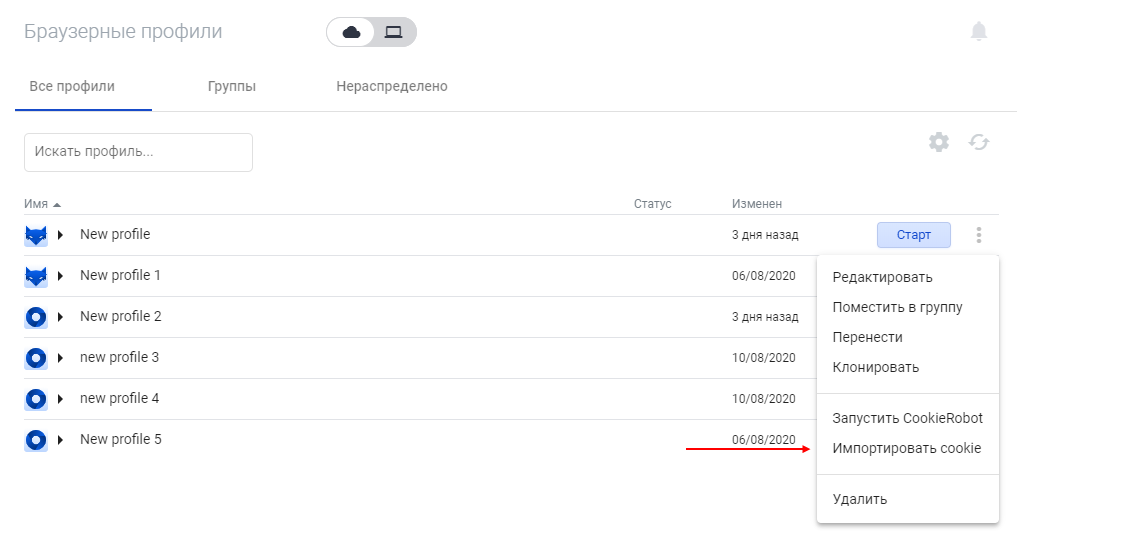
Task: Choose Запустить CookieRobot menu entry
Action: [x=908, y=419]
